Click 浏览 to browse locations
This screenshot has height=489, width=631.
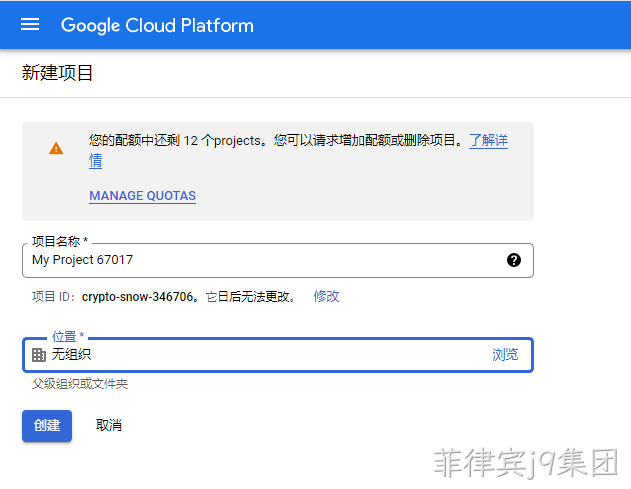[505, 355]
